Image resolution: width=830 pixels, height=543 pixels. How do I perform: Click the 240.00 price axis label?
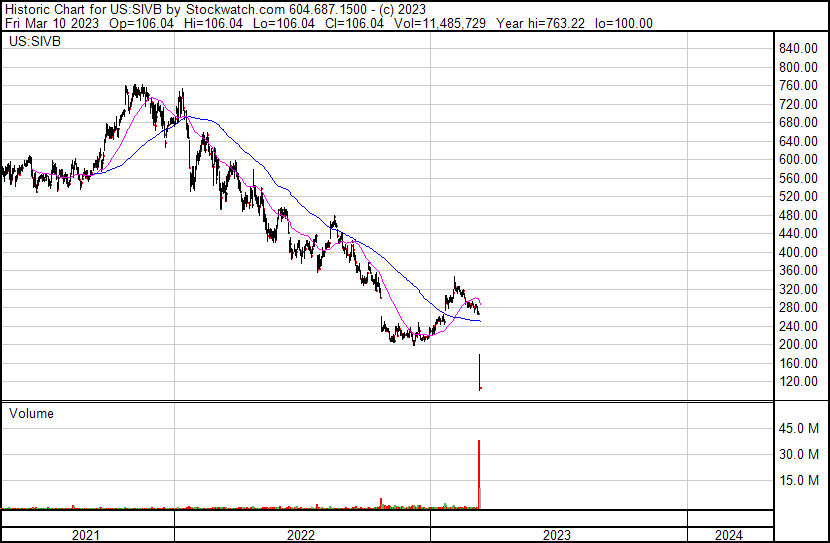click(x=798, y=327)
